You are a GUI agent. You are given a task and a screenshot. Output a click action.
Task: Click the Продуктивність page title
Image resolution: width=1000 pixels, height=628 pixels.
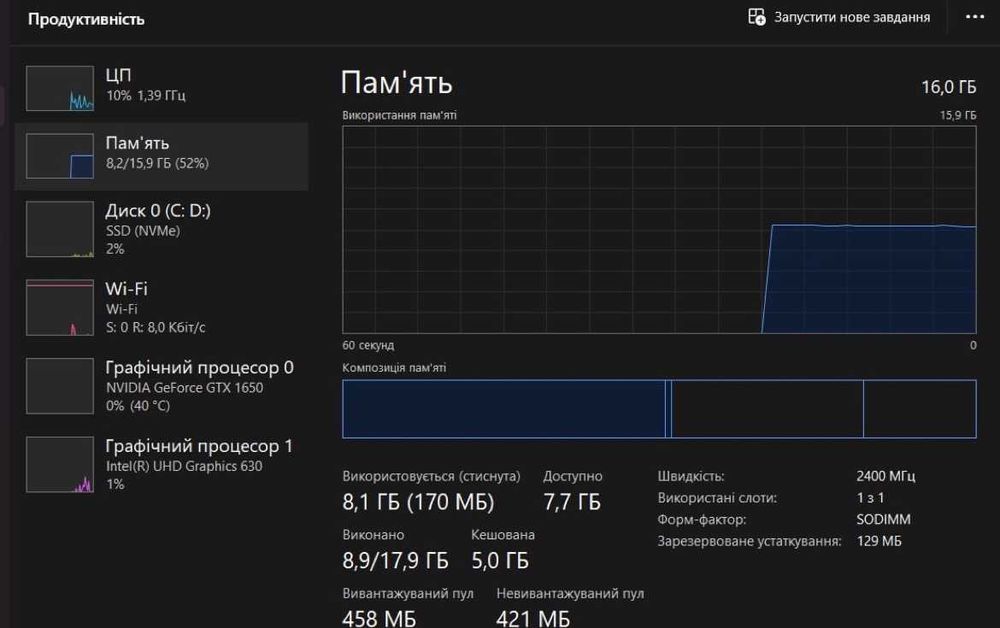coord(86,19)
